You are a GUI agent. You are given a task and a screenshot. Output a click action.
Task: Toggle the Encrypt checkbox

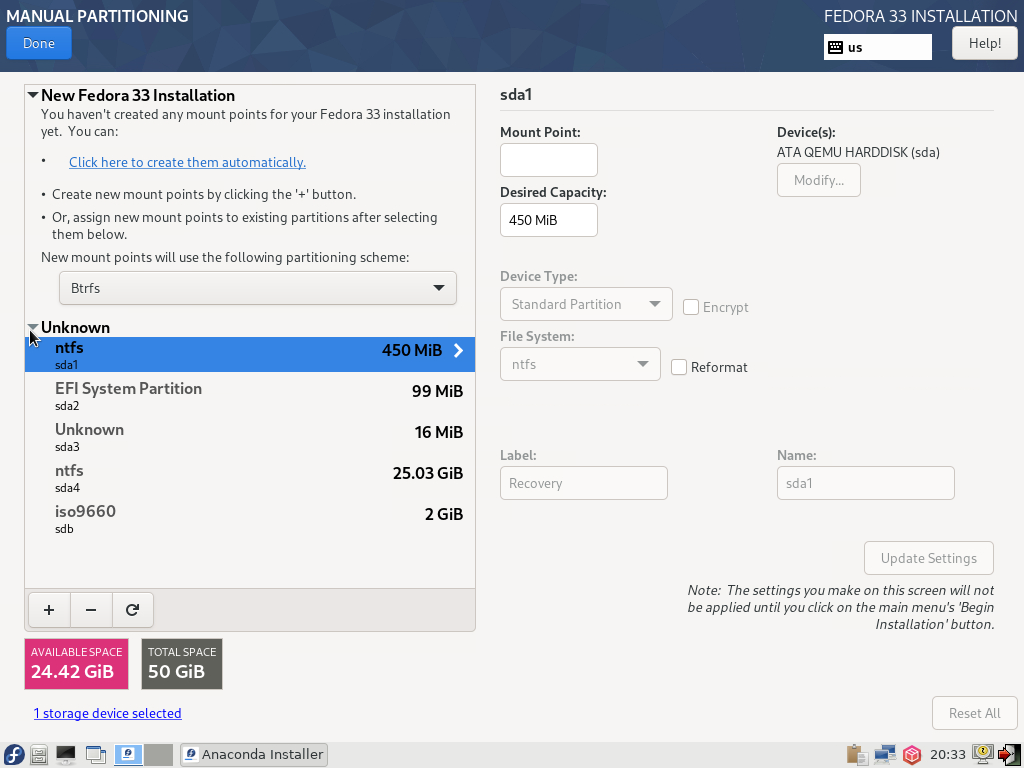point(691,307)
